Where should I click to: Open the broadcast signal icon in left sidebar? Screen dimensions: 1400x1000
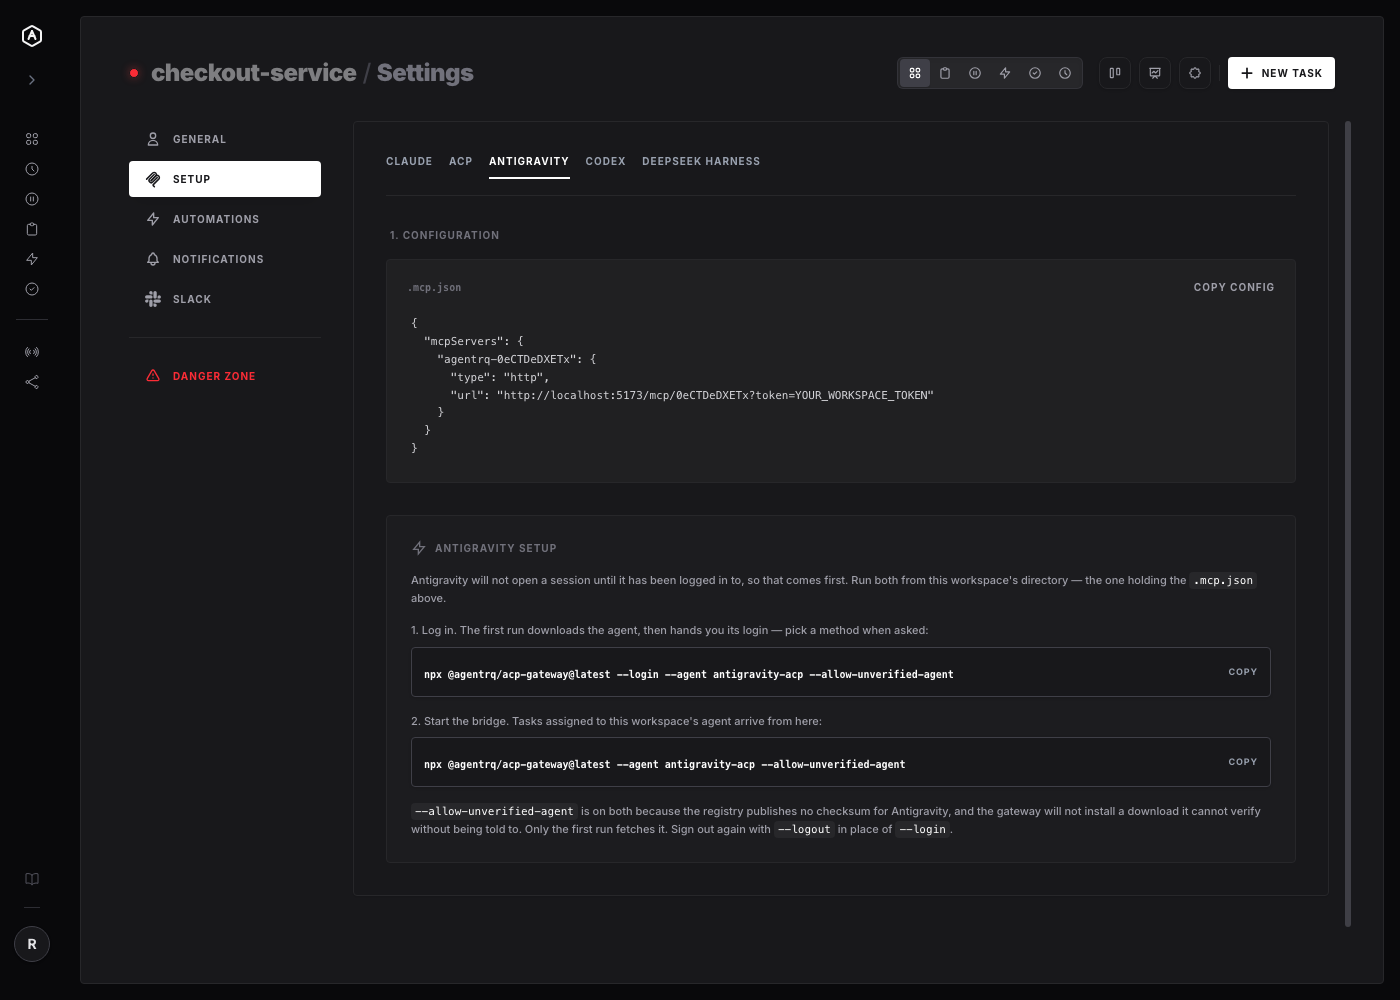tap(32, 352)
